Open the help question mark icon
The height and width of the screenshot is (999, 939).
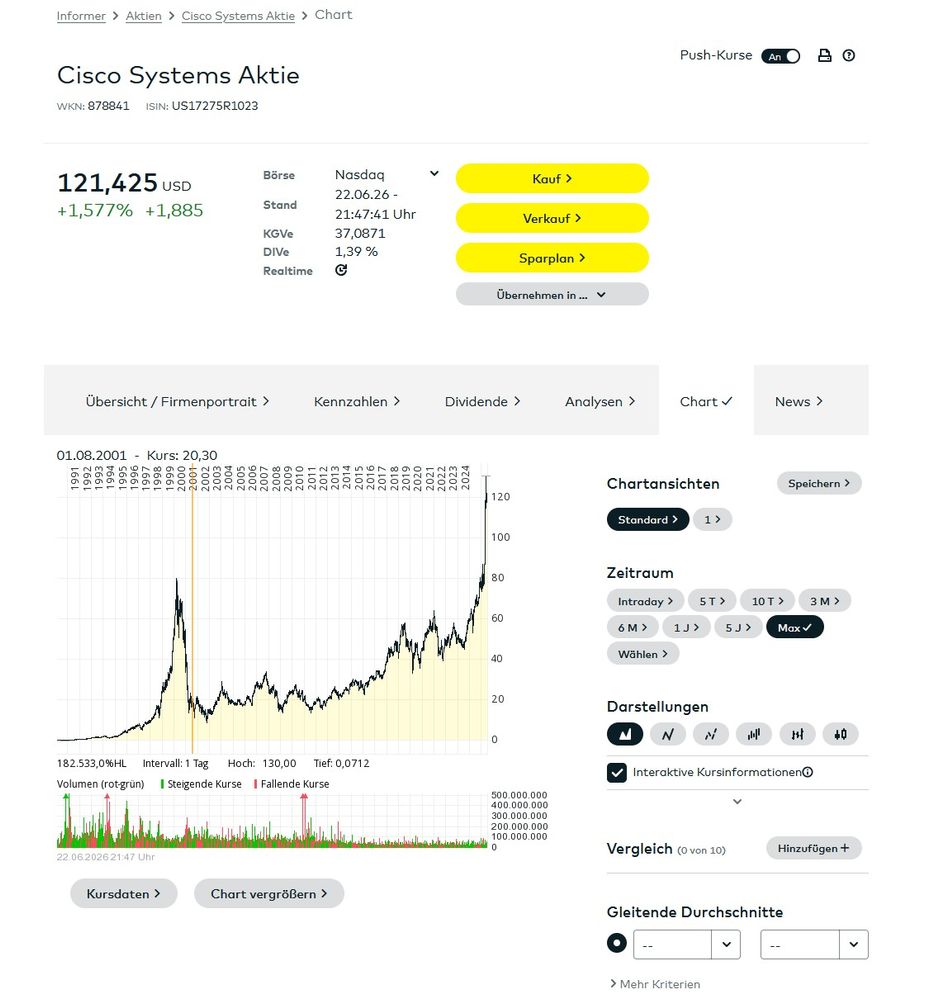tap(849, 55)
